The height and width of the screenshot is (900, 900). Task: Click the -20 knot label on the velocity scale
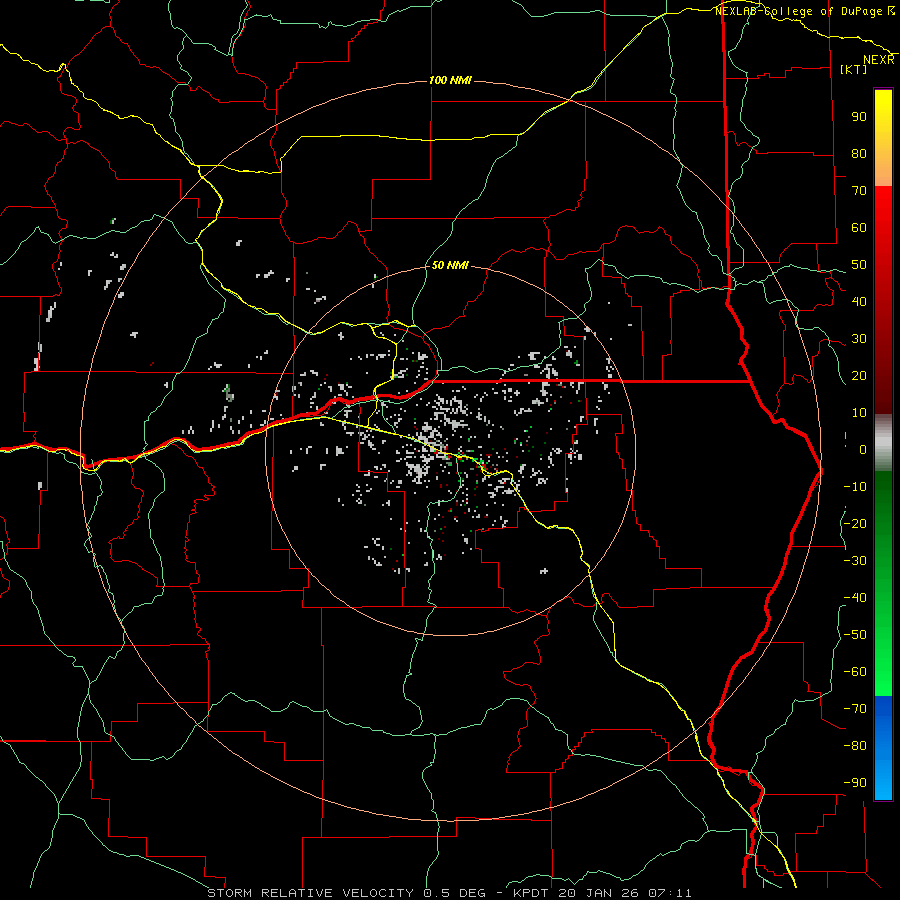[x=855, y=523]
